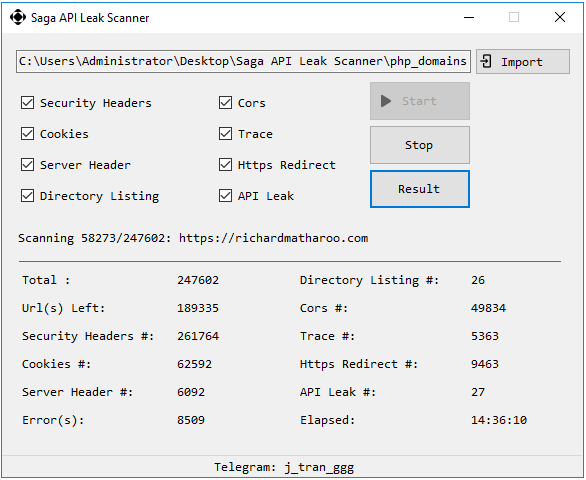Click the Cookies count 62592
Viewport: 586px width, 480px height.
point(195,364)
